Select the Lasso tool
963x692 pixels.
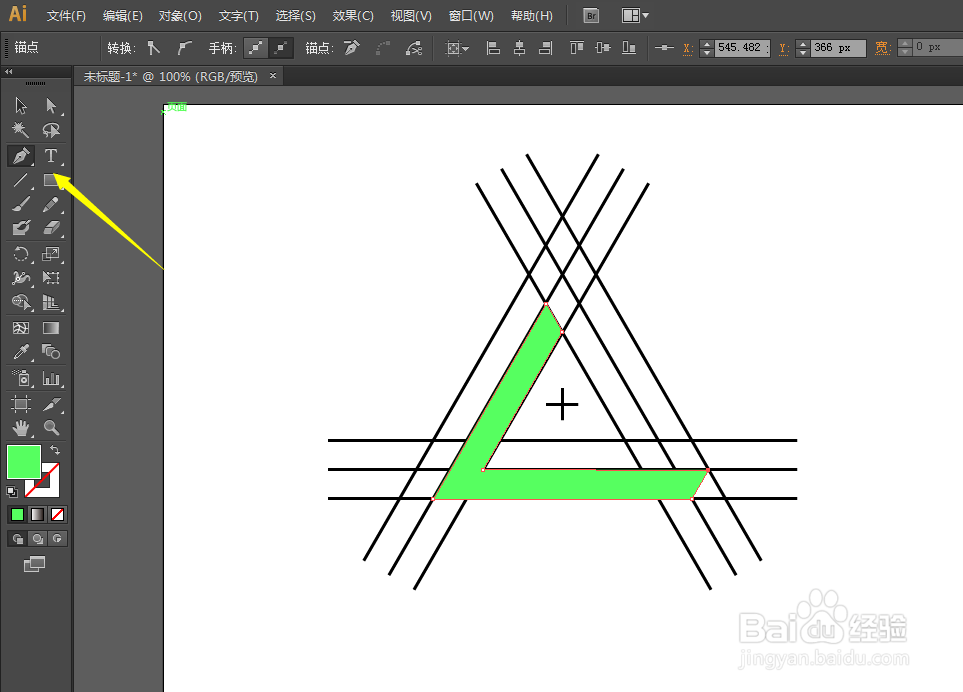coord(51,130)
